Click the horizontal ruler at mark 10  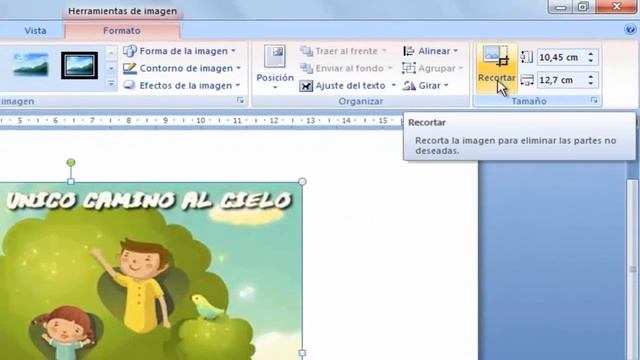200,121
